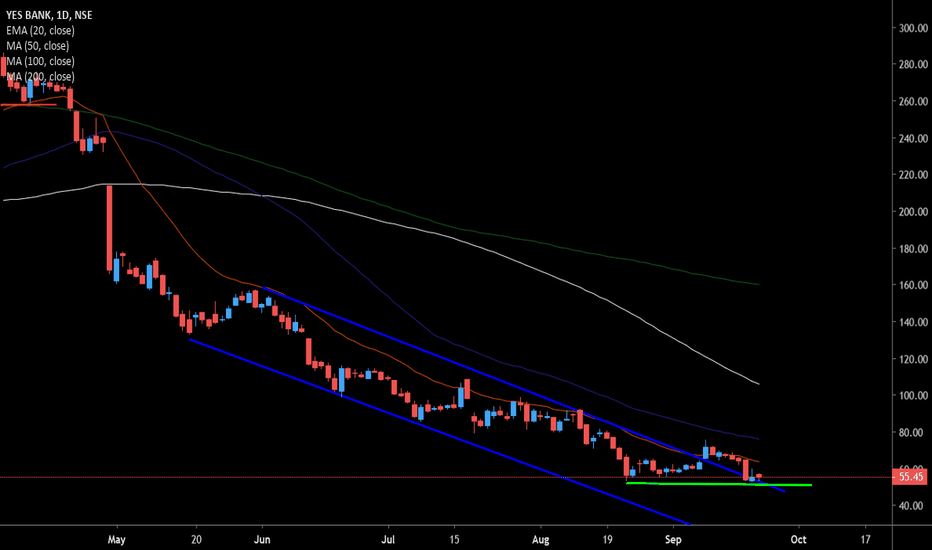
Task: Click the 160.00 price axis label
Action: click(x=913, y=285)
